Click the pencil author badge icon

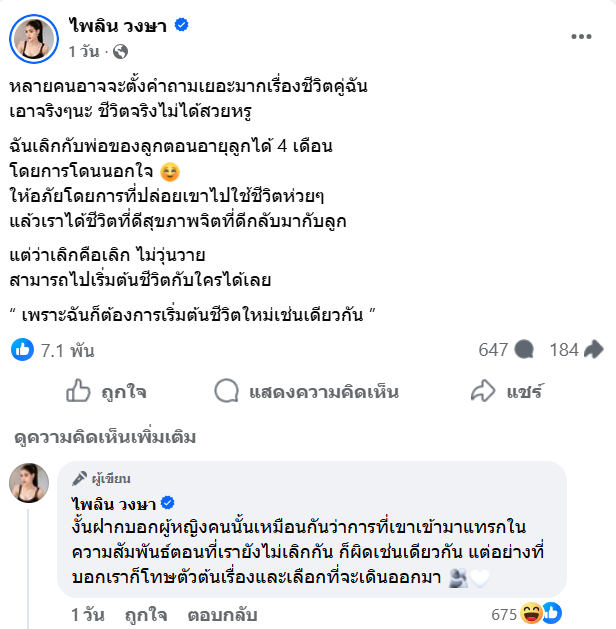tap(79, 479)
